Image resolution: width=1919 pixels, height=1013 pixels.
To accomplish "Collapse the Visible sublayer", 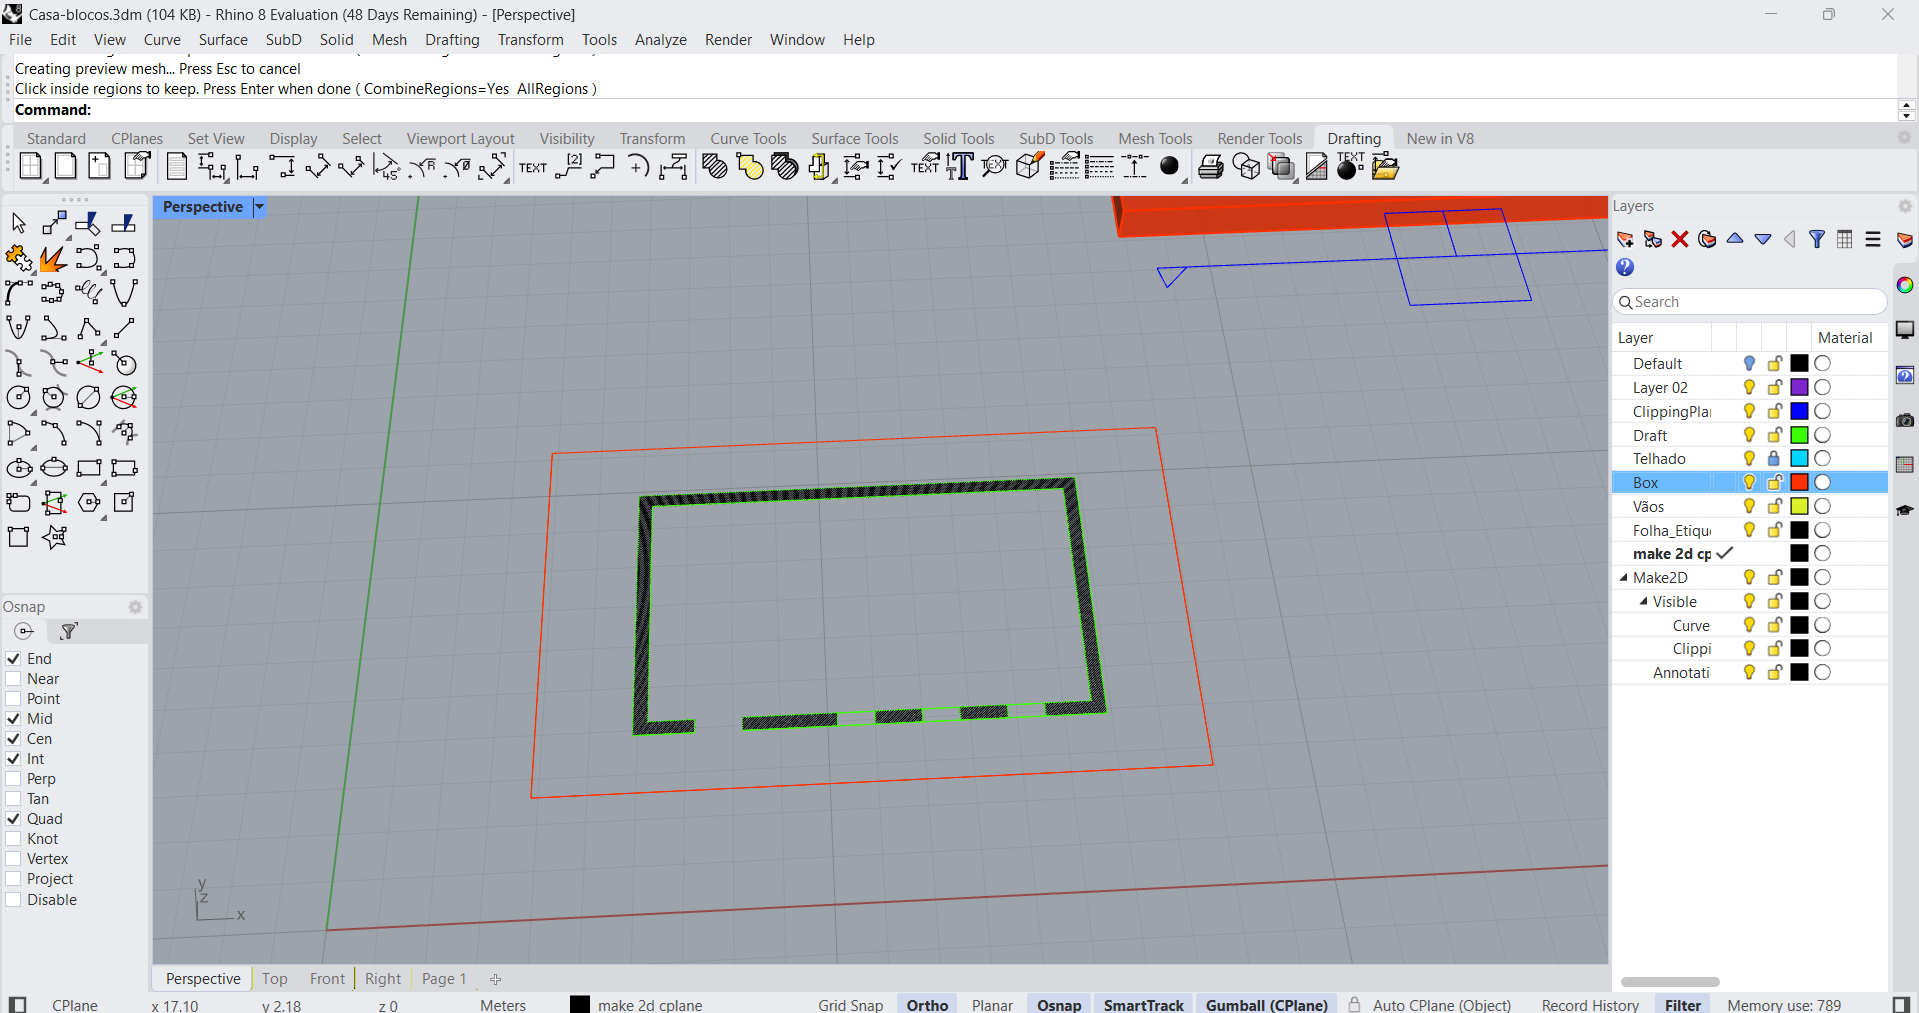I will coord(1643,602).
